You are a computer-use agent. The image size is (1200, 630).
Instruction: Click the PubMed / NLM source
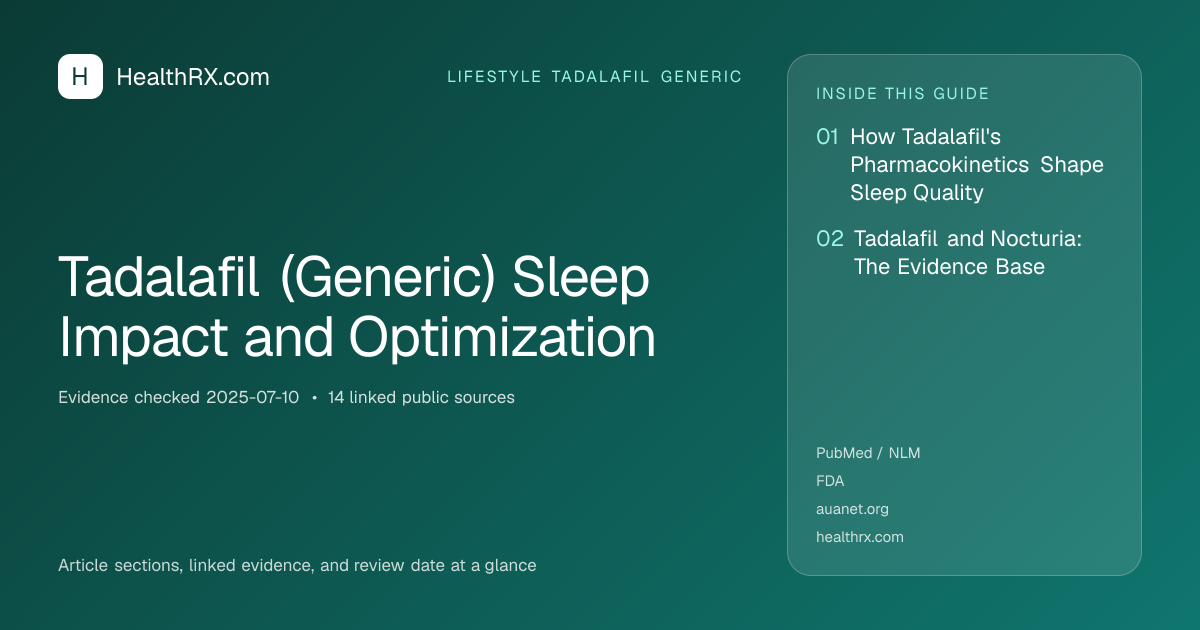[868, 453]
